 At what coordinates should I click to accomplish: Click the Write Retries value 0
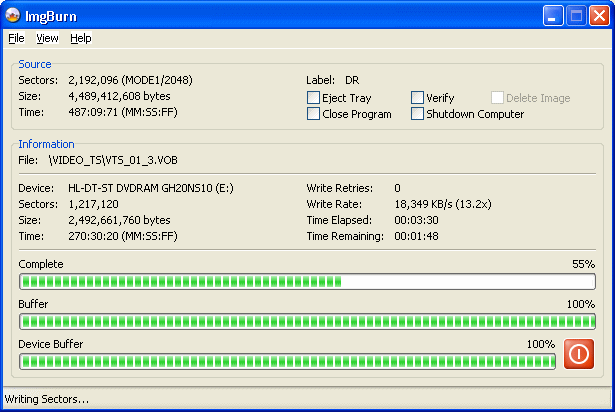point(397,188)
